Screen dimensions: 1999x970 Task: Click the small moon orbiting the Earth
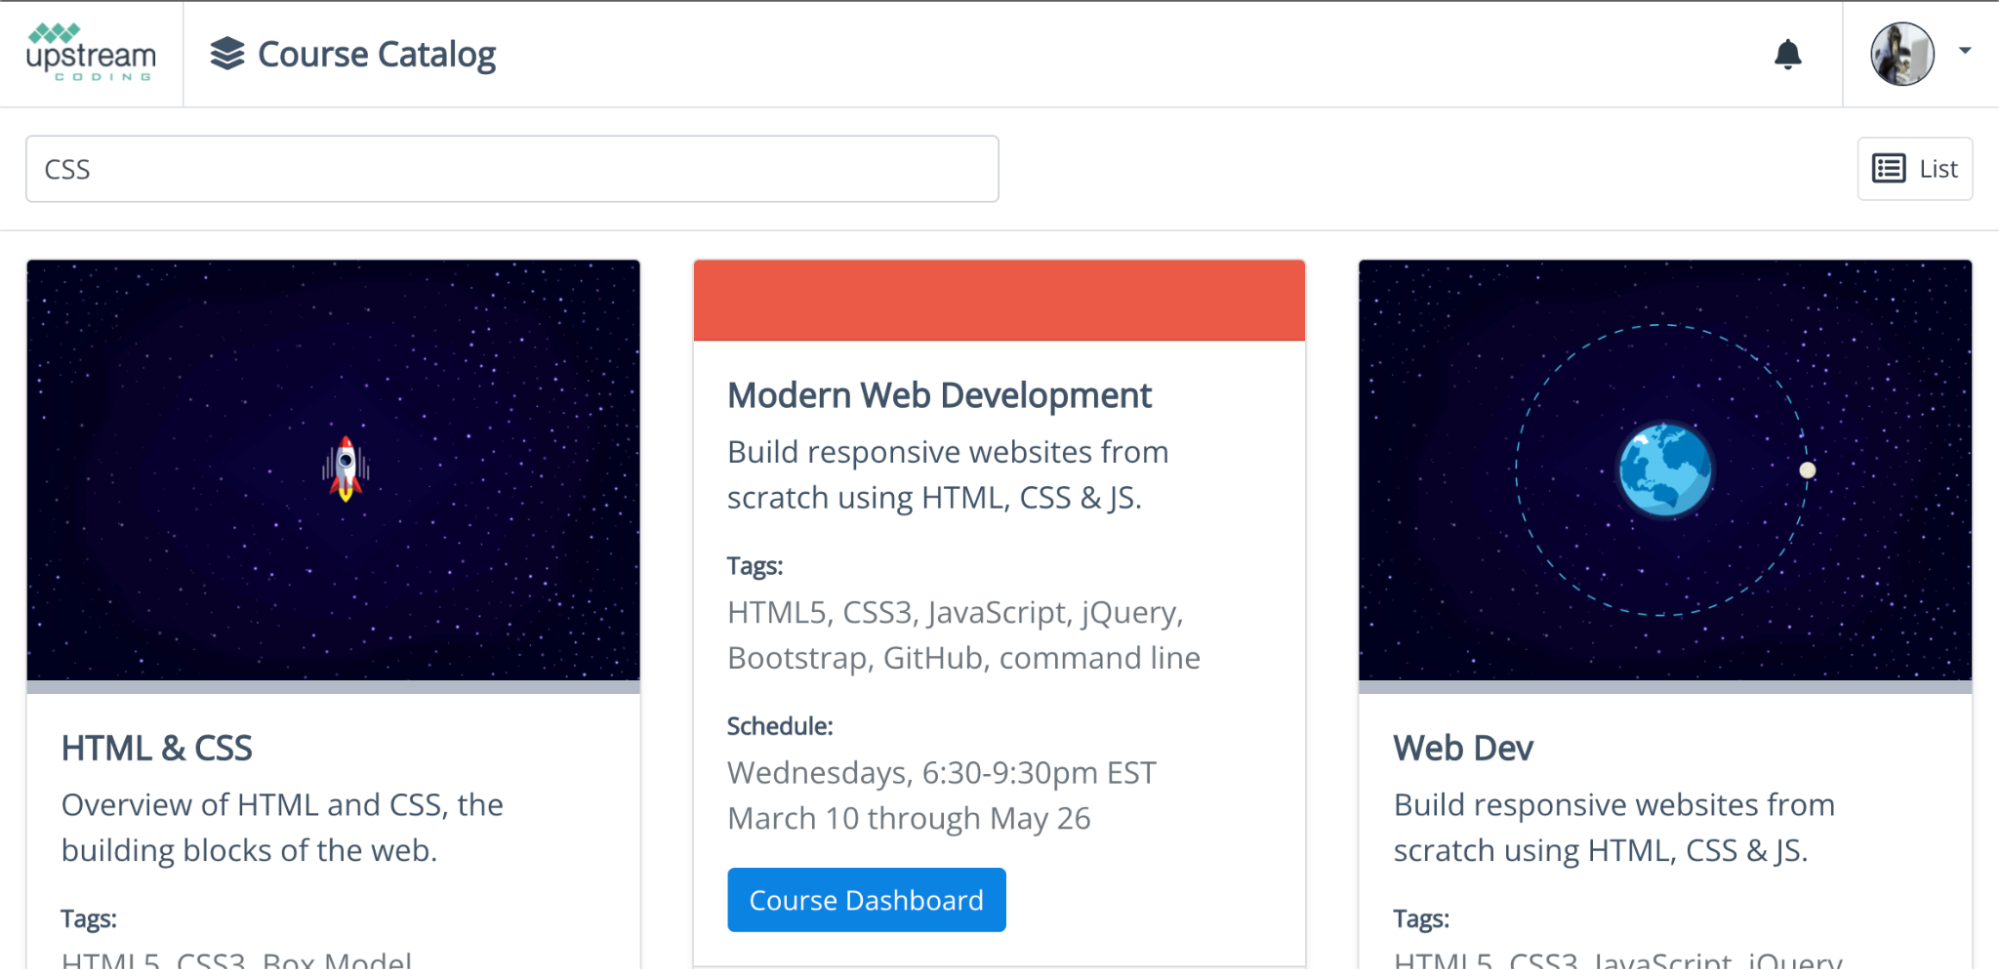point(1807,470)
